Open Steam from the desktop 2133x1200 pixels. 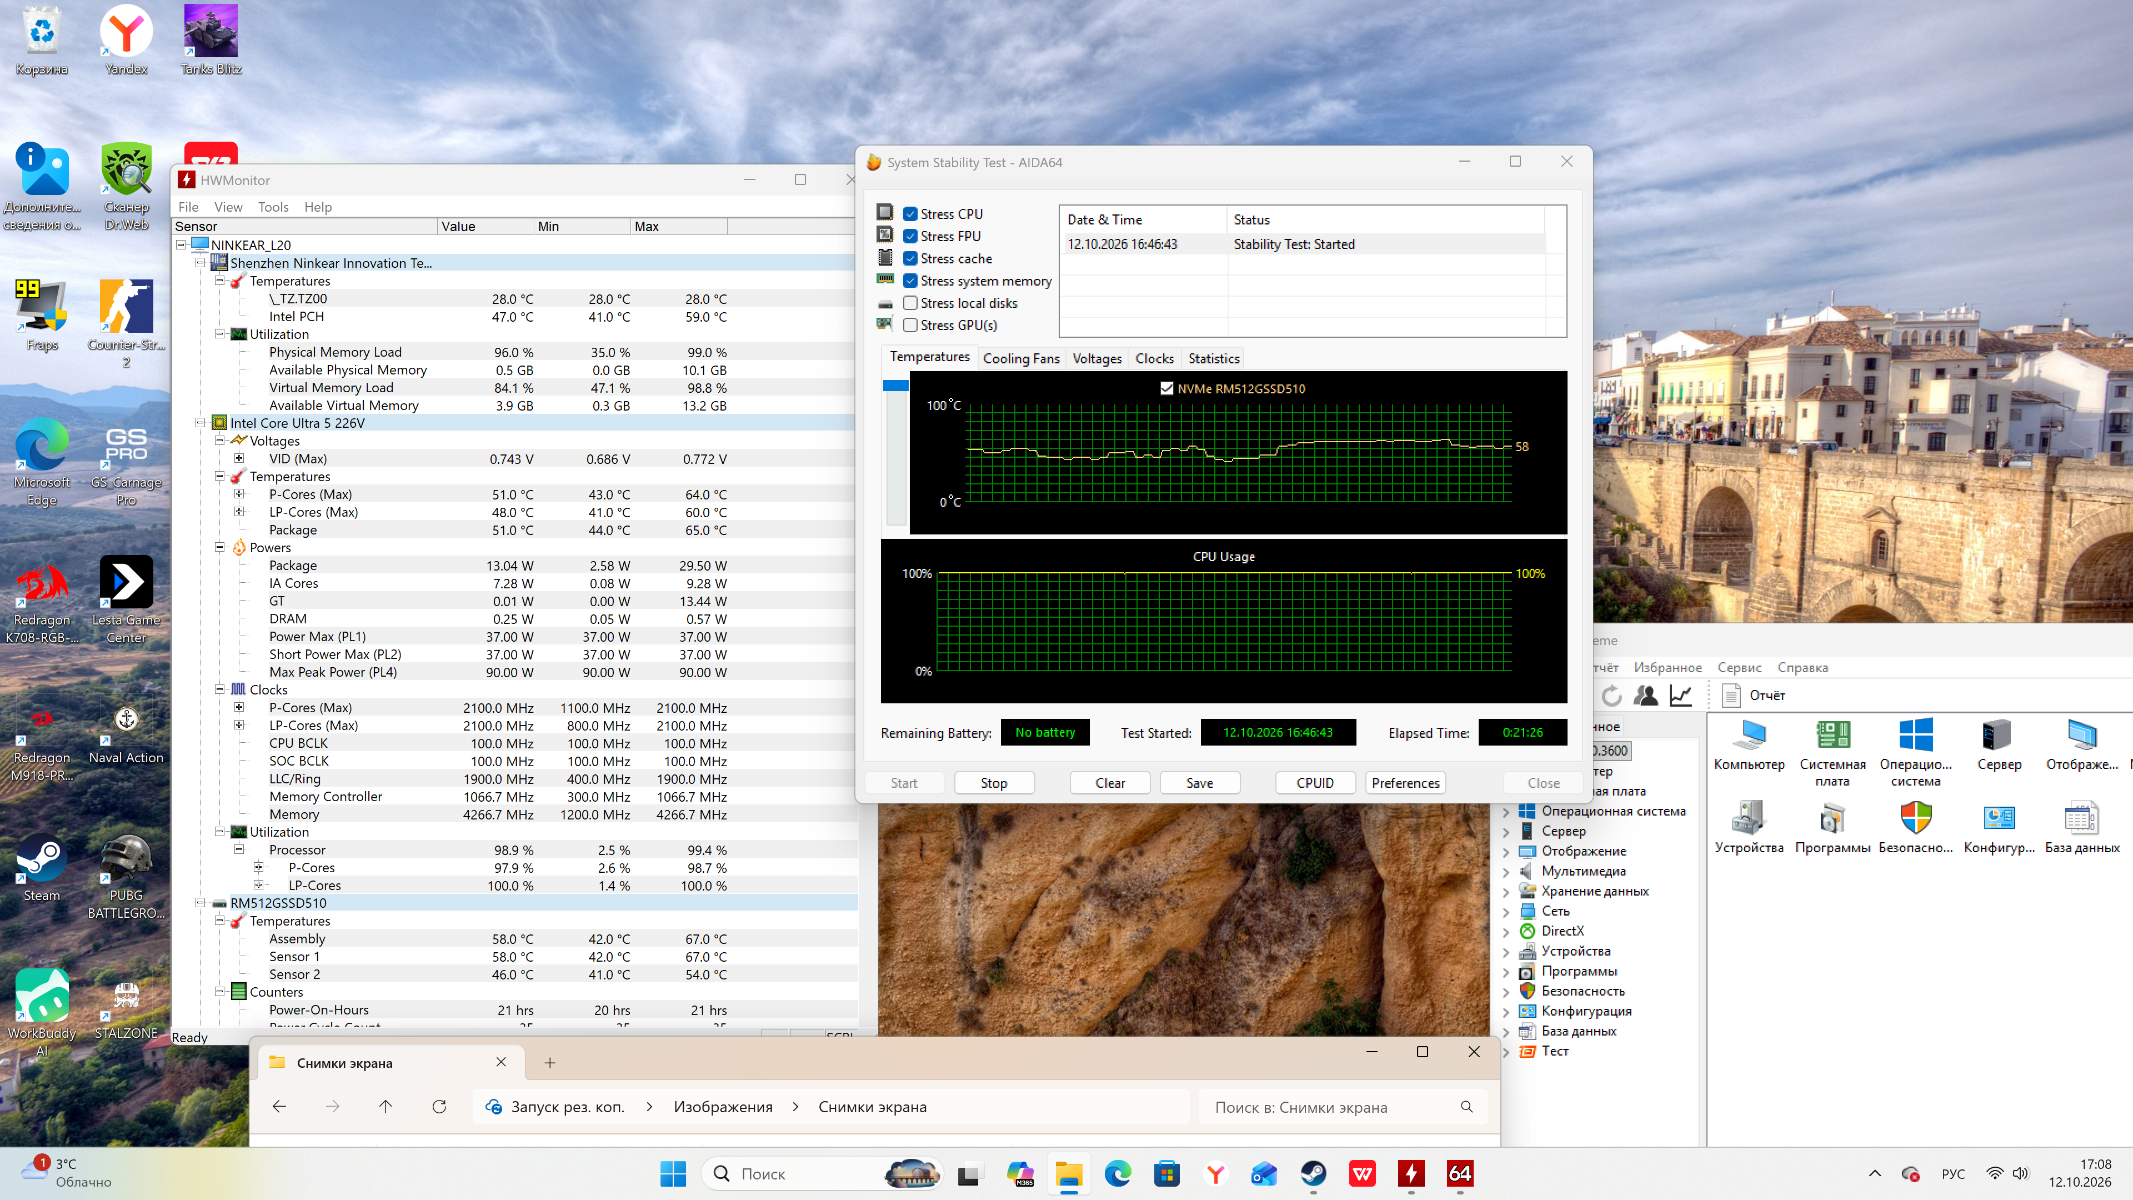(42, 869)
